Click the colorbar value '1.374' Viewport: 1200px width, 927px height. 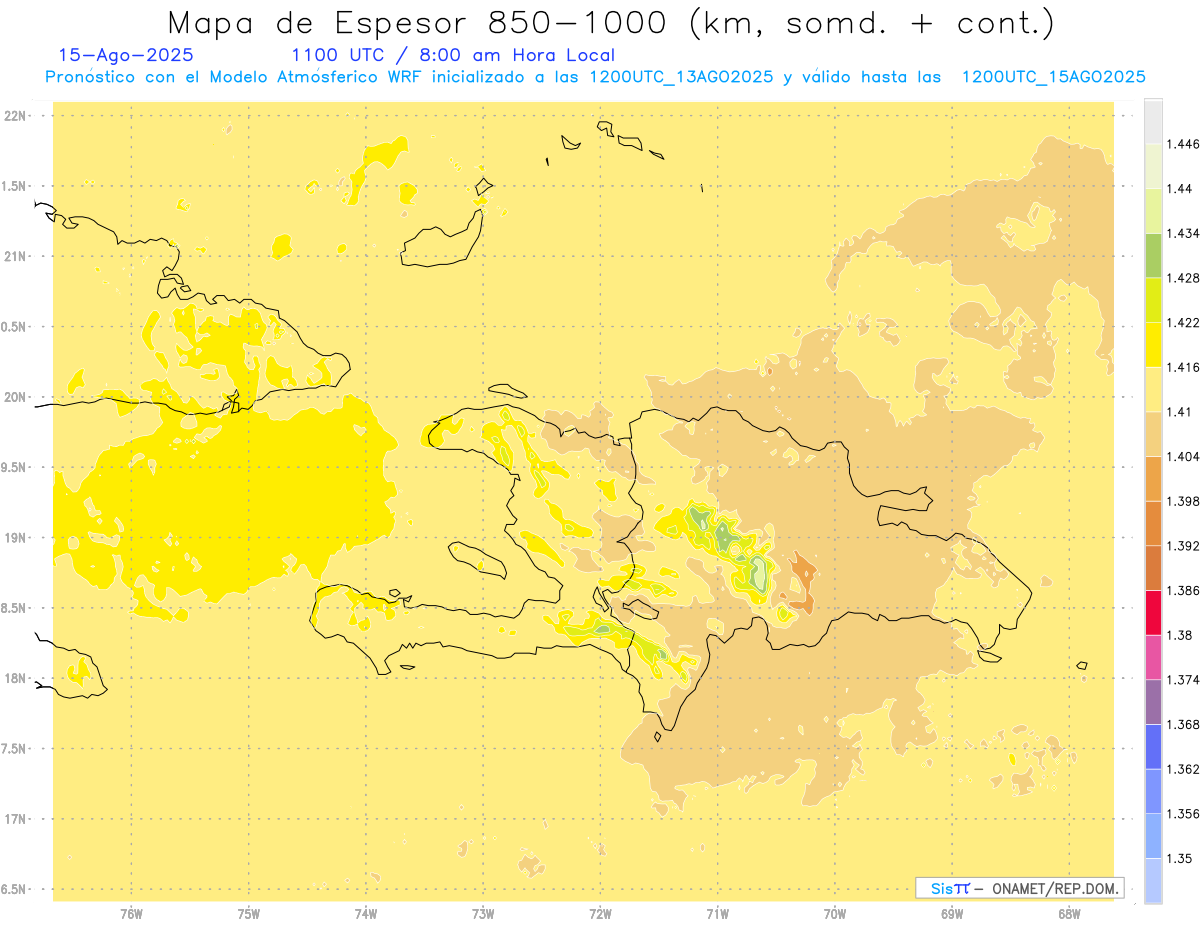tap(1185, 680)
